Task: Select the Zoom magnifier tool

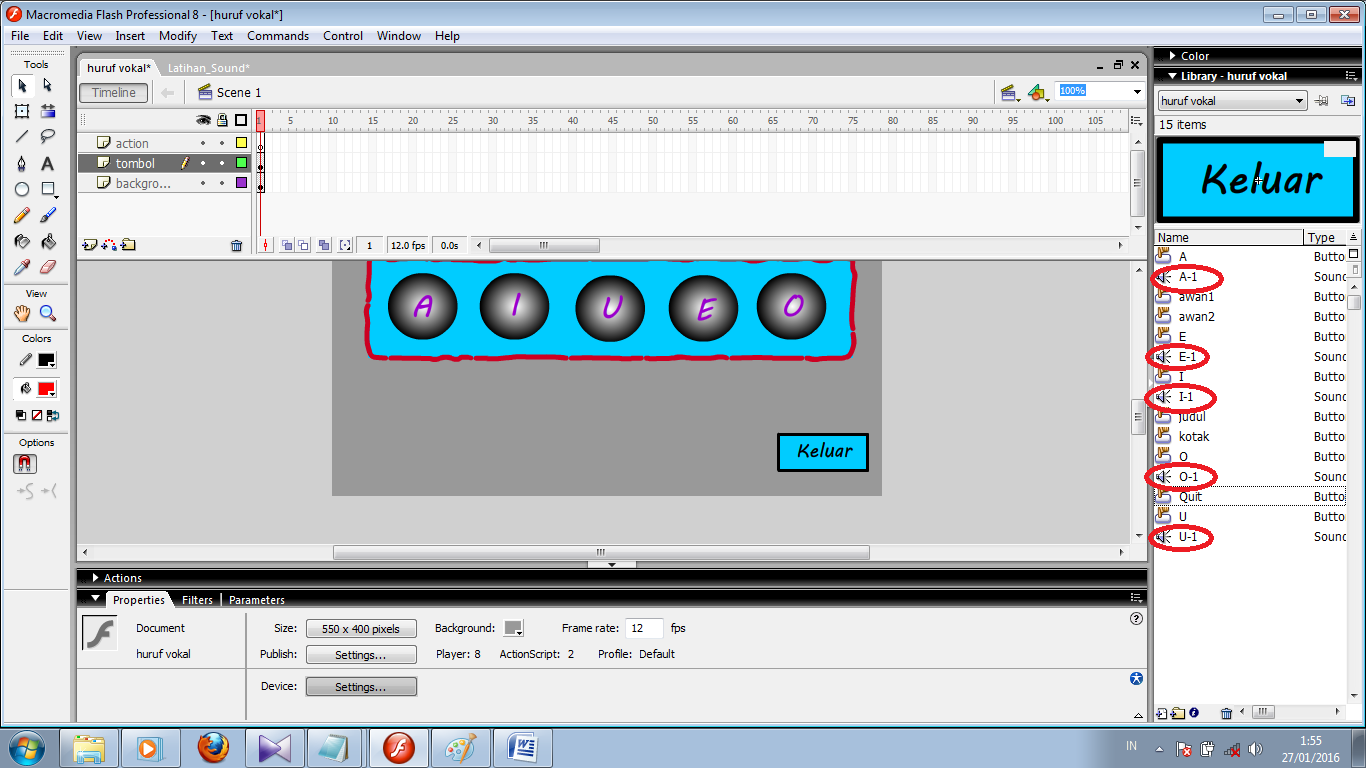Action: coord(48,313)
